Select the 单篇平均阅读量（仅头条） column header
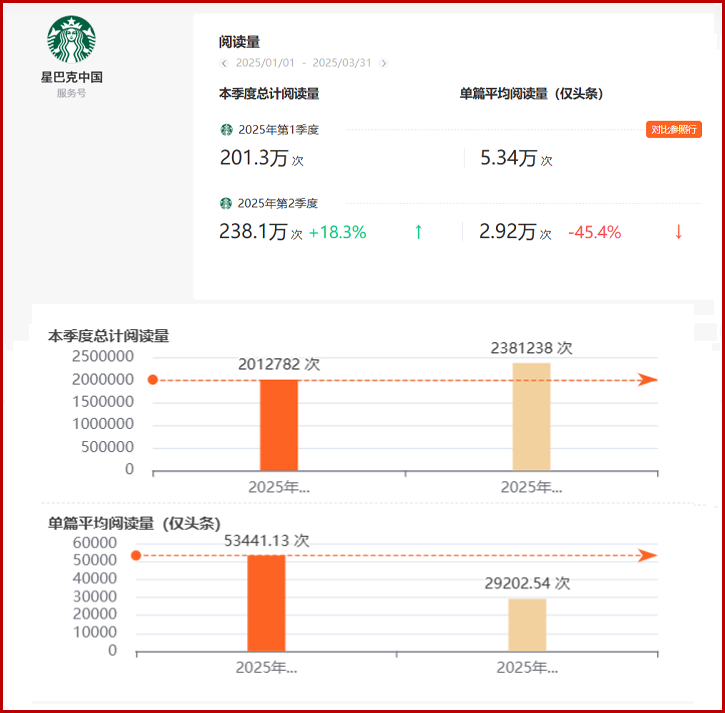Screen dimensions: 725x713 531,94
